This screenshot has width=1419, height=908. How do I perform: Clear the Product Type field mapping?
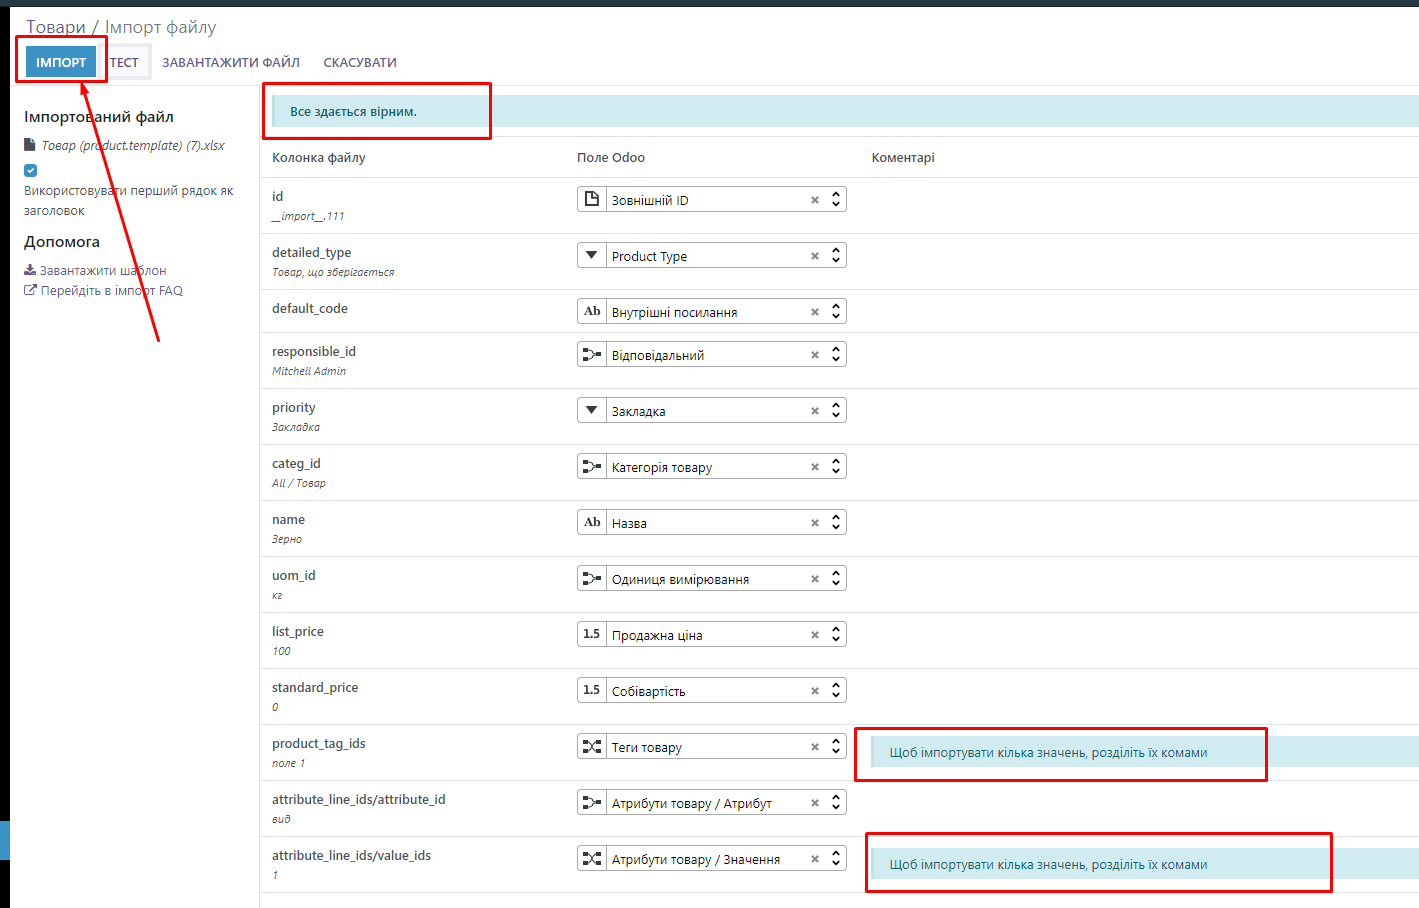click(x=815, y=256)
